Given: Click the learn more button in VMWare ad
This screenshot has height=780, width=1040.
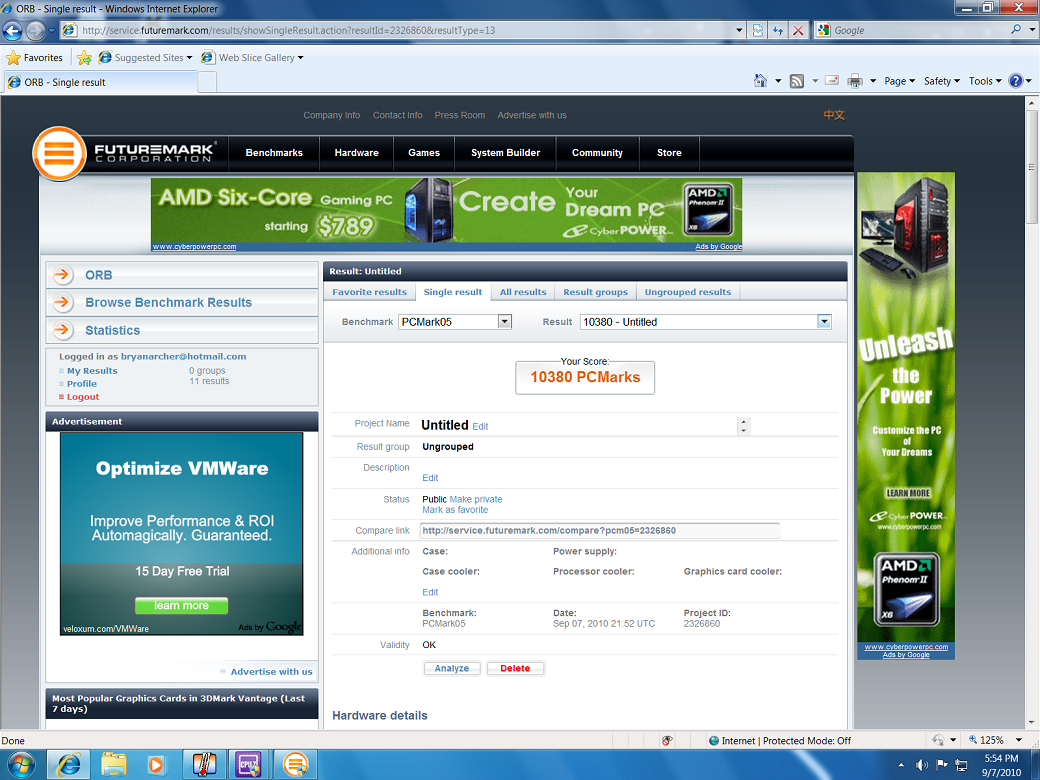Looking at the screenshot, I should (x=181, y=606).
